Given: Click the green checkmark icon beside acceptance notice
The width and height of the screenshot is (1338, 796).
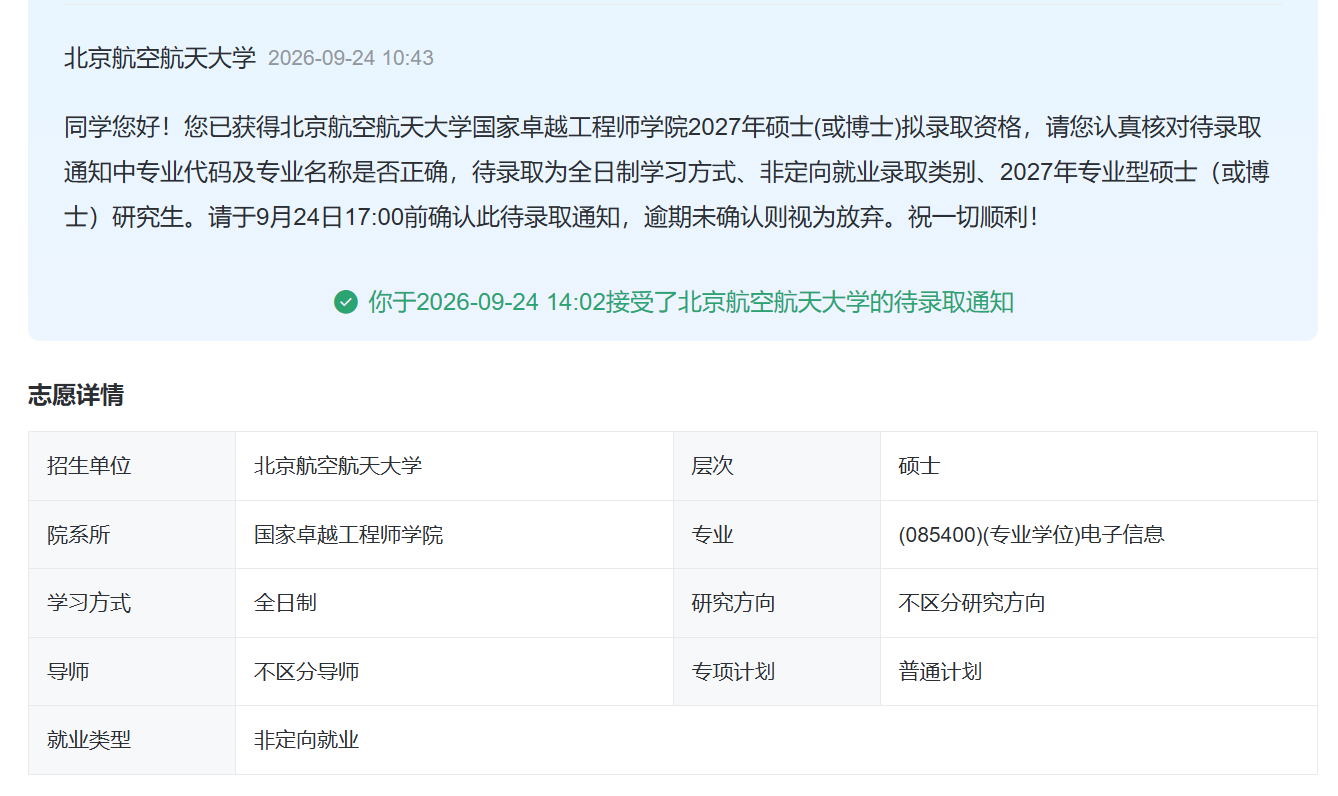Looking at the screenshot, I should pos(346,302).
